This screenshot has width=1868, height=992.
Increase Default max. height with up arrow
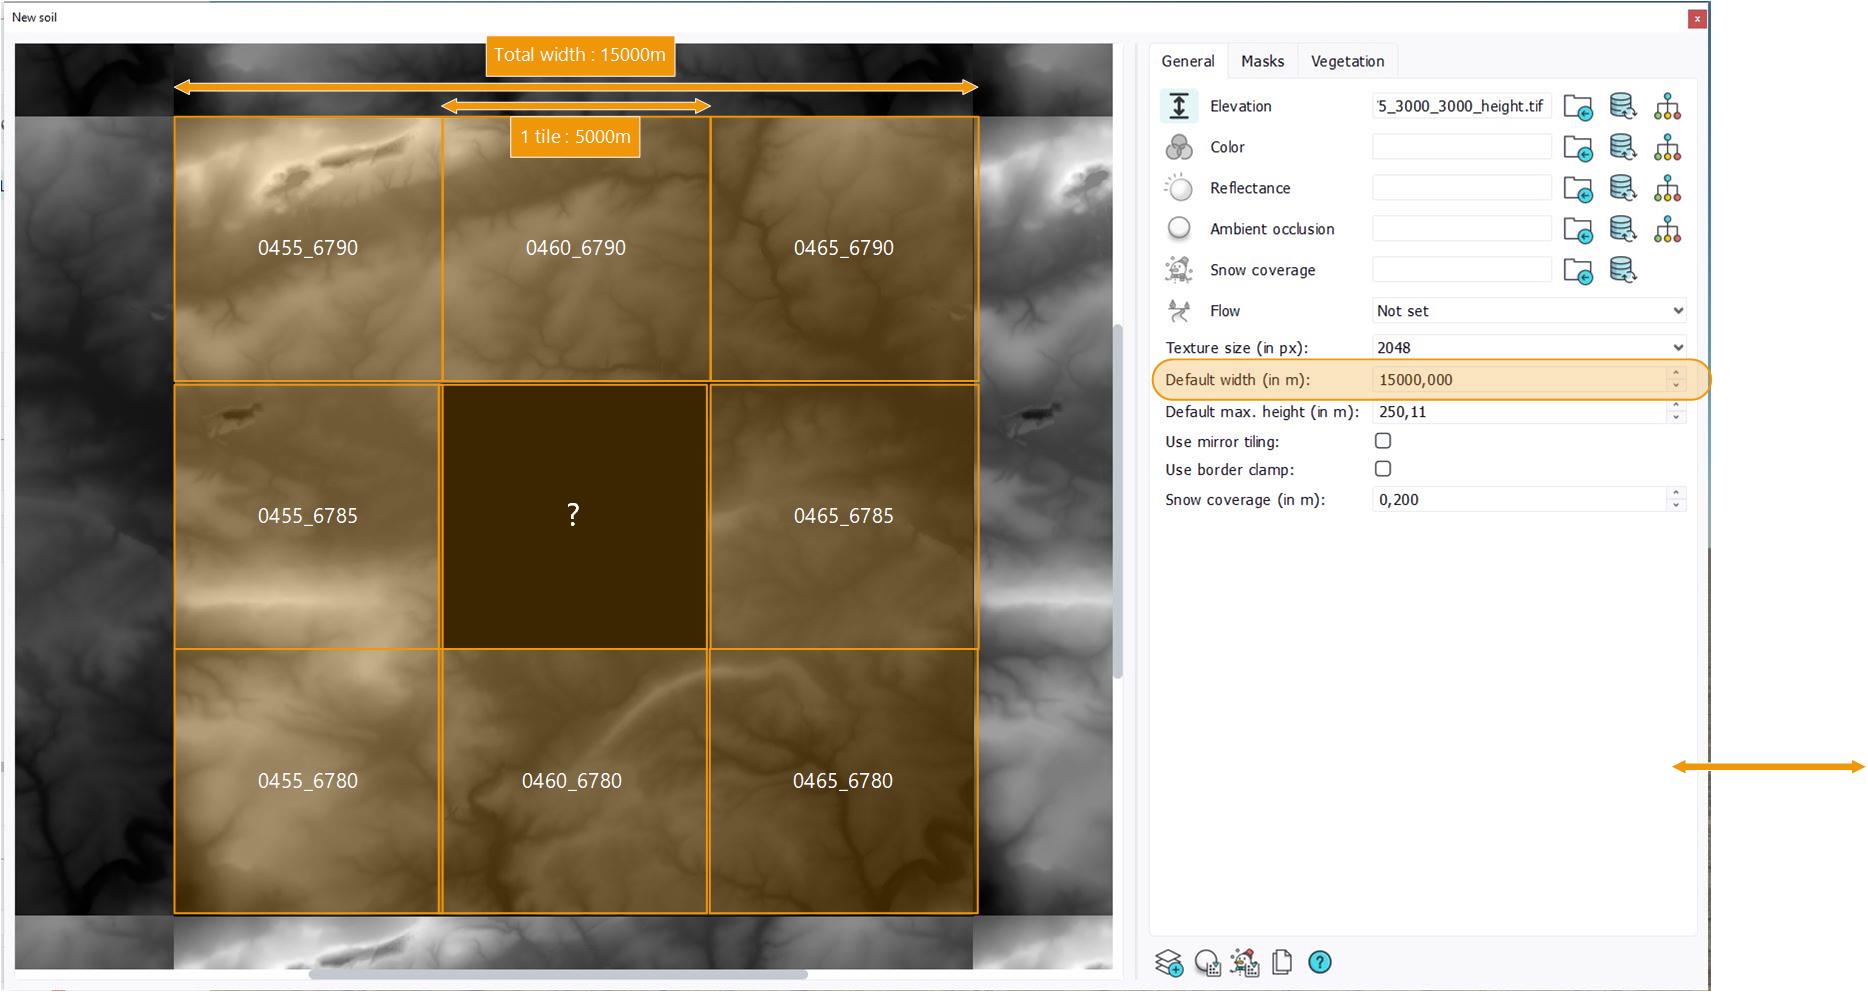[x=1676, y=406]
